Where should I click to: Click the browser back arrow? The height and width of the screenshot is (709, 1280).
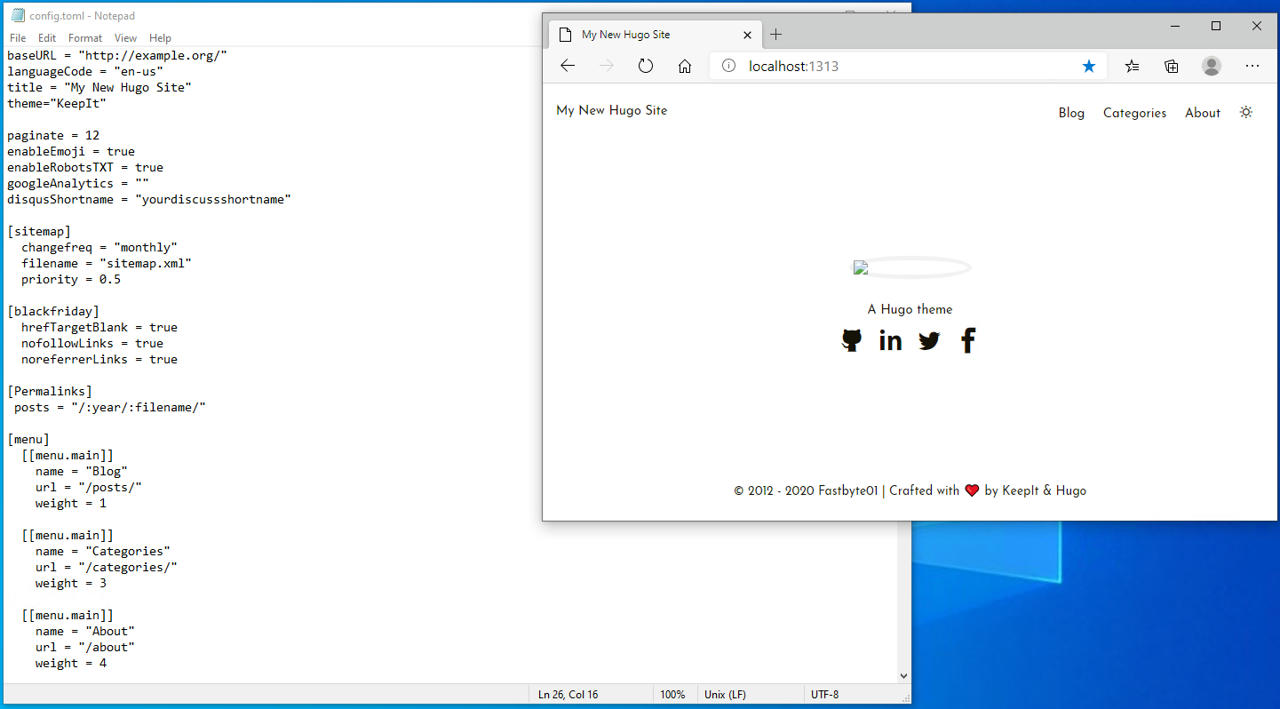567,66
